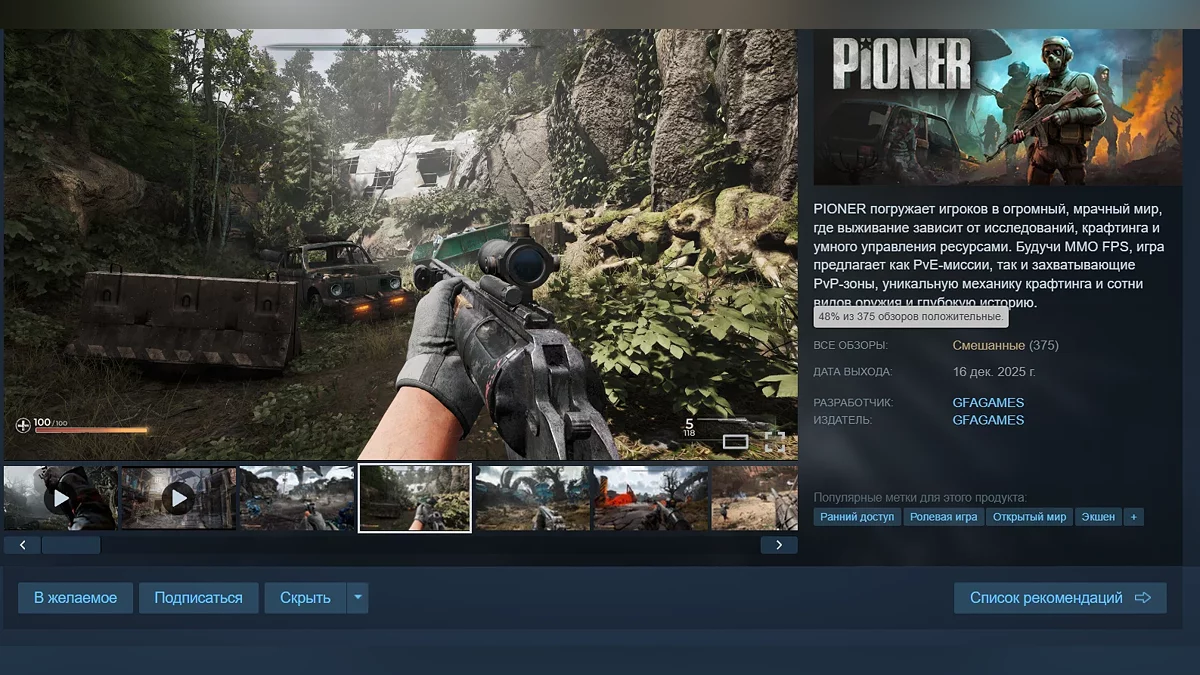
Task: Open the fifth screenshot thumbnail with the blue creature scene
Action: point(532,498)
